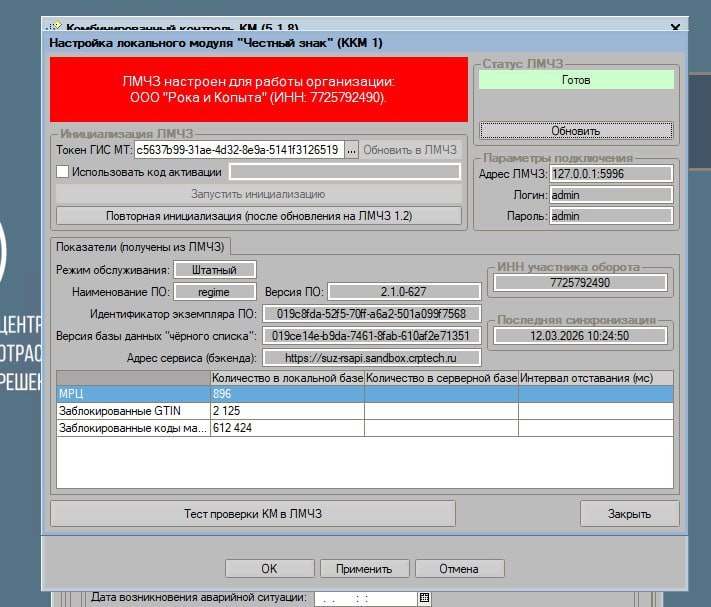Click the Идентификатор экземпляра ПО value
This screenshot has height=607, width=711.
coord(372,314)
